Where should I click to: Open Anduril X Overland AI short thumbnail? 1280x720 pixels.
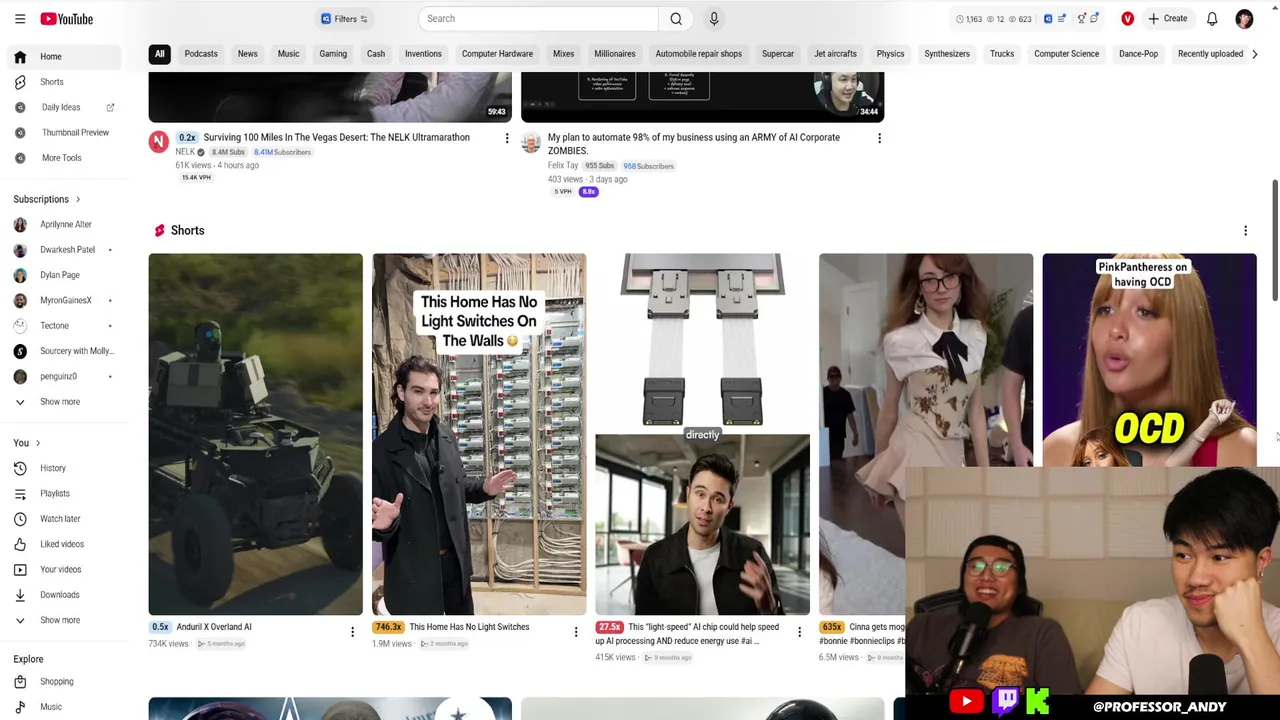point(256,434)
